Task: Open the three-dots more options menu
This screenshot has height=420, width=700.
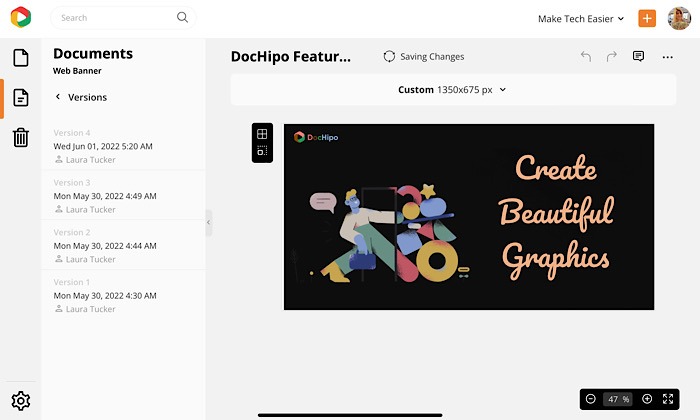Action: click(667, 57)
